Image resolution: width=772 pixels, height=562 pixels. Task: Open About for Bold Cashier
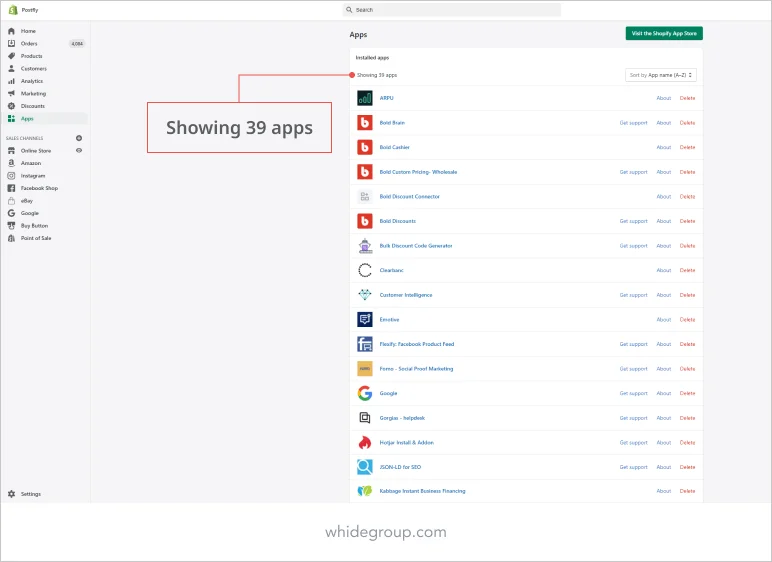tap(664, 147)
